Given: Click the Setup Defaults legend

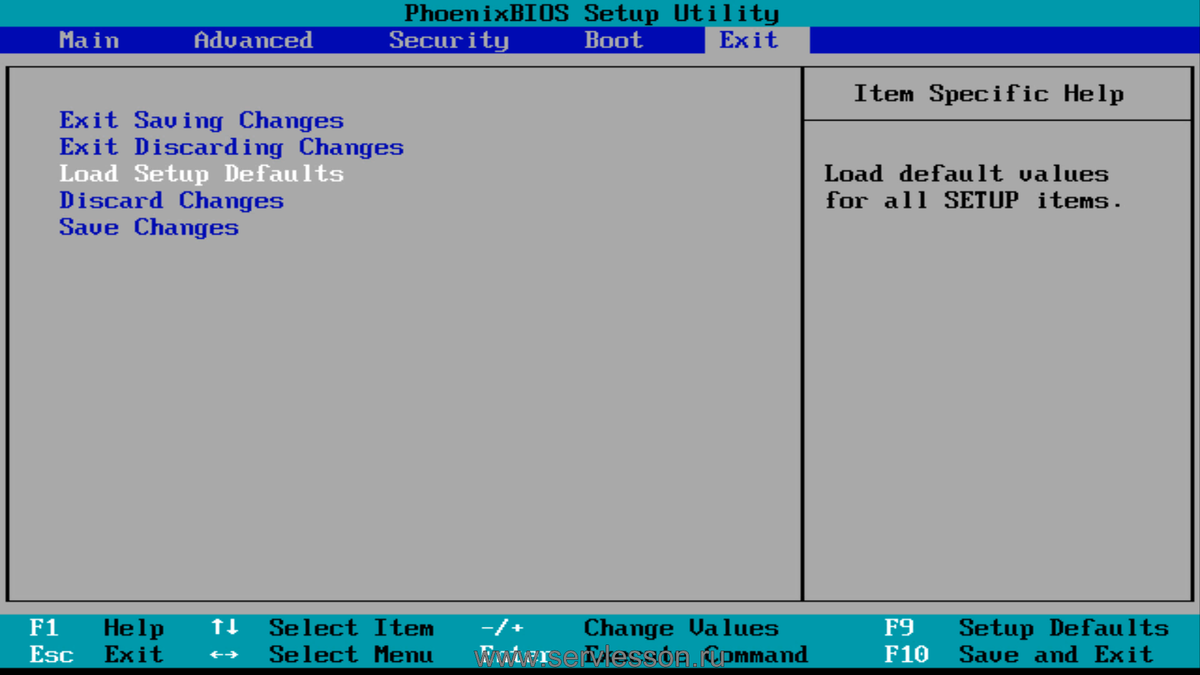Looking at the screenshot, I should coord(1064,628).
